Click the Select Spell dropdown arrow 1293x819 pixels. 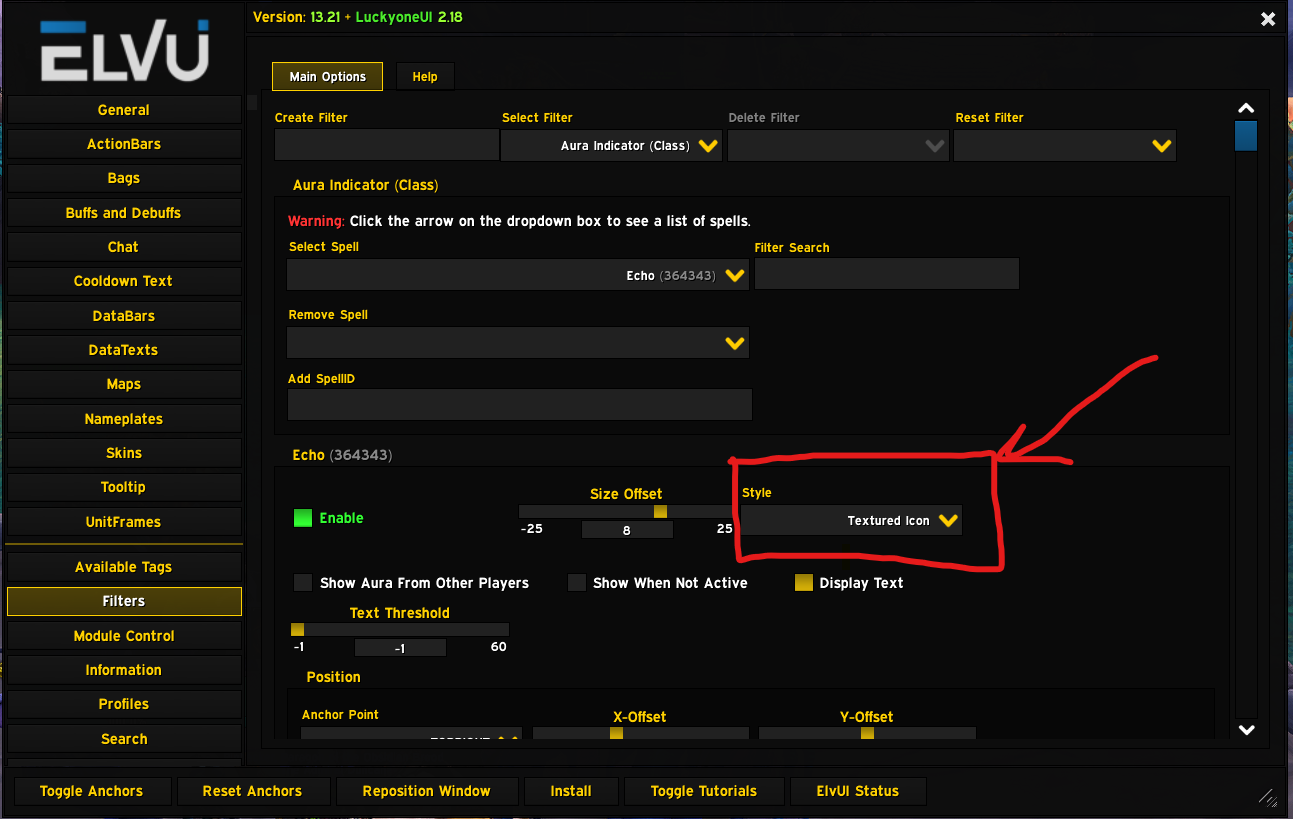[x=735, y=275]
